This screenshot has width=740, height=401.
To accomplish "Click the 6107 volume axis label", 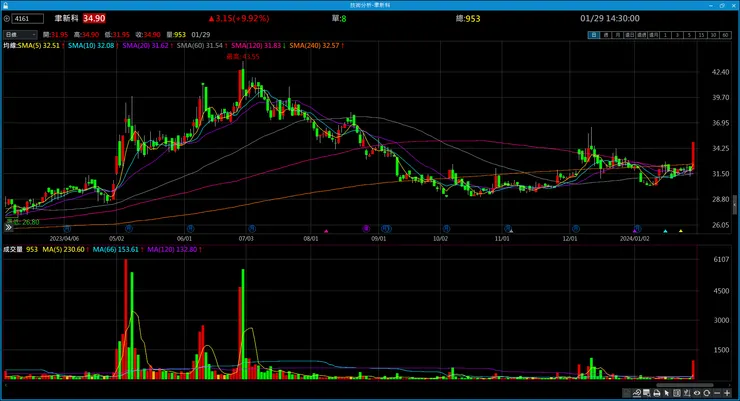I will (x=721, y=259).
